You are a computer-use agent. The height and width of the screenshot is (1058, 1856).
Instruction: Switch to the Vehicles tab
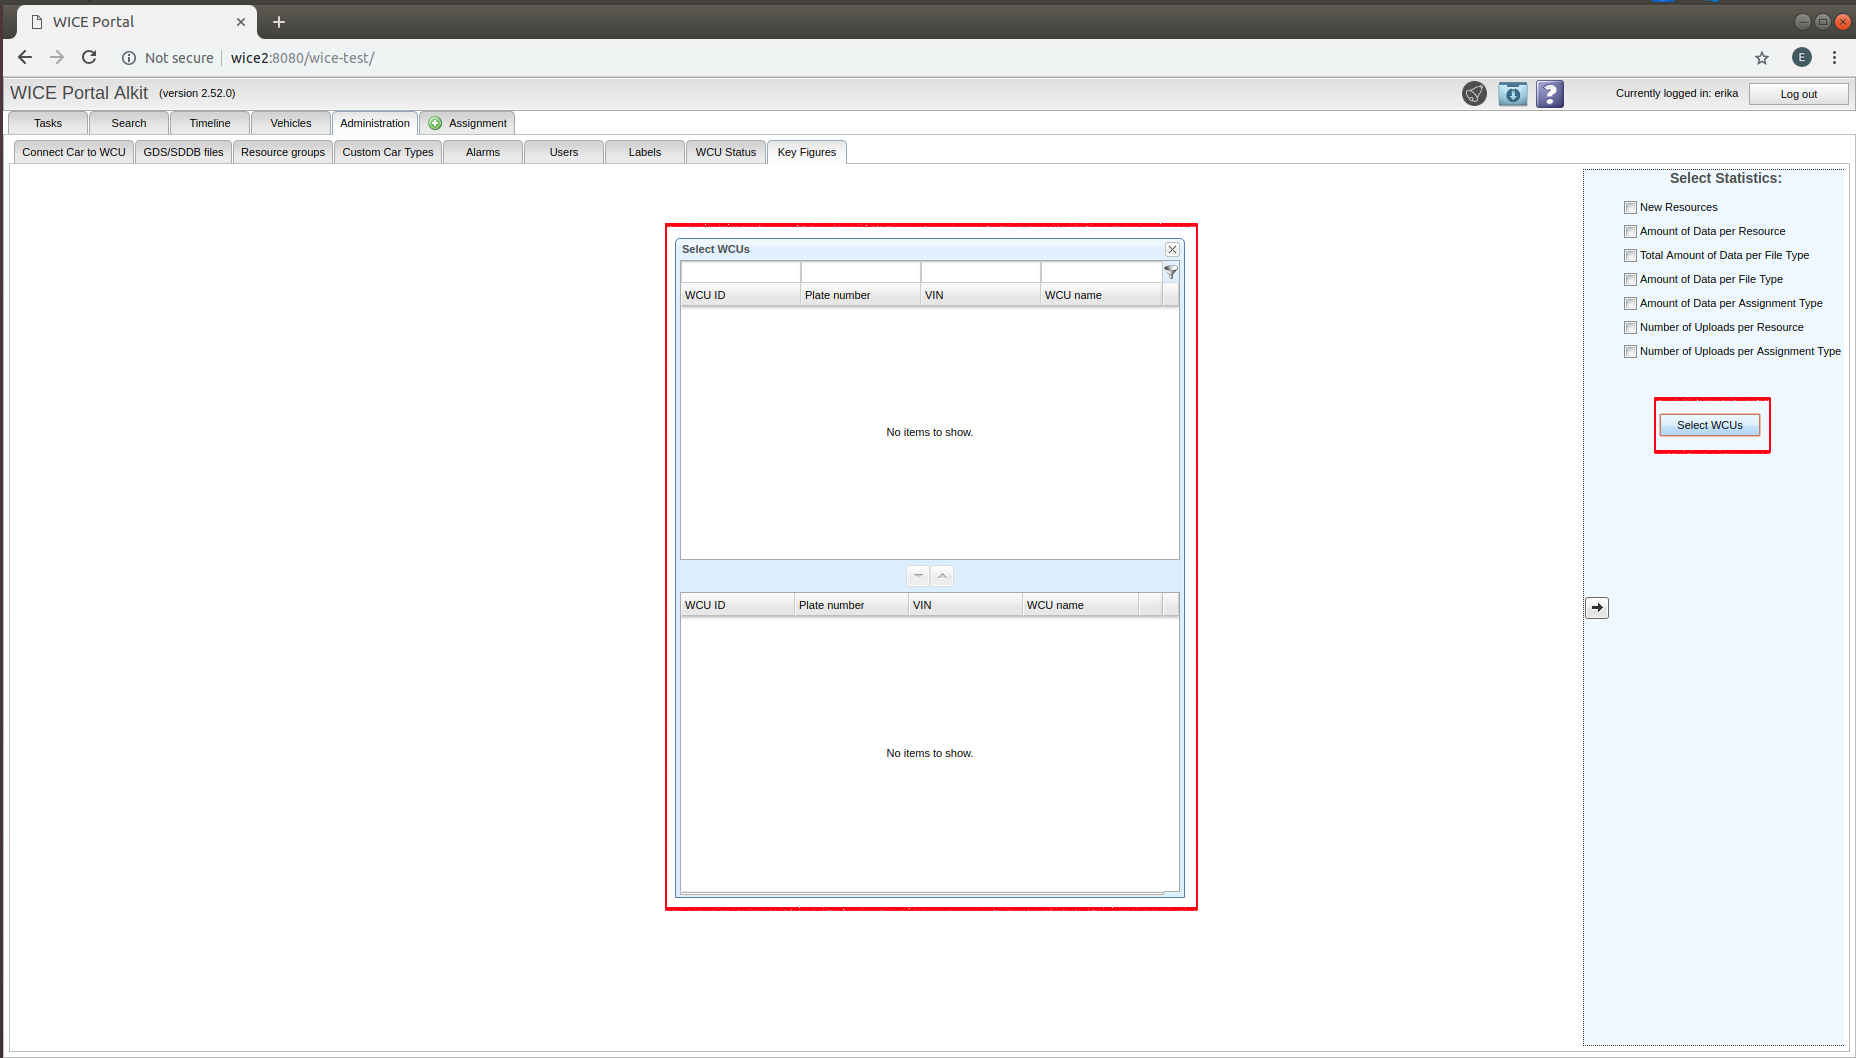click(290, 123)
